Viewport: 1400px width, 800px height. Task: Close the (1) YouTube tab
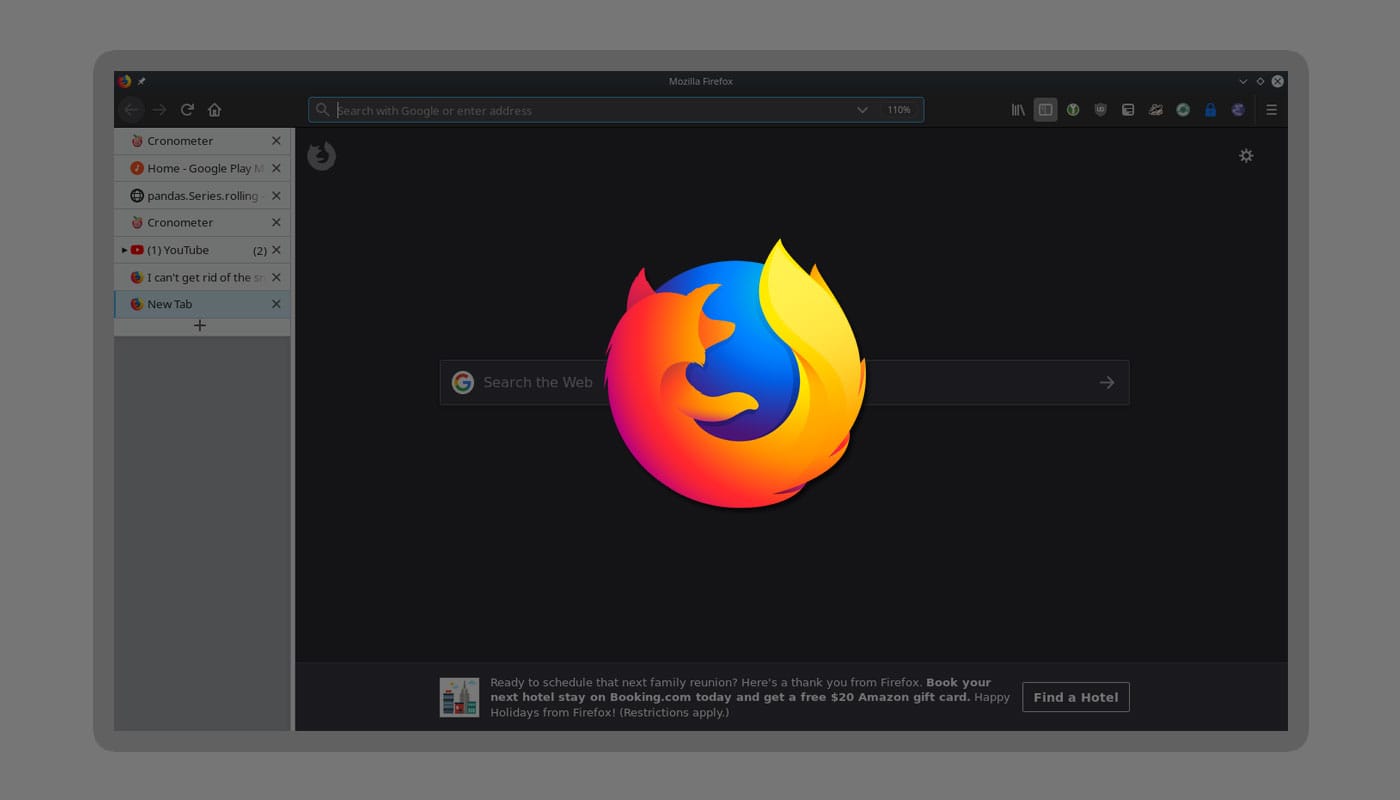click(276, 250)
